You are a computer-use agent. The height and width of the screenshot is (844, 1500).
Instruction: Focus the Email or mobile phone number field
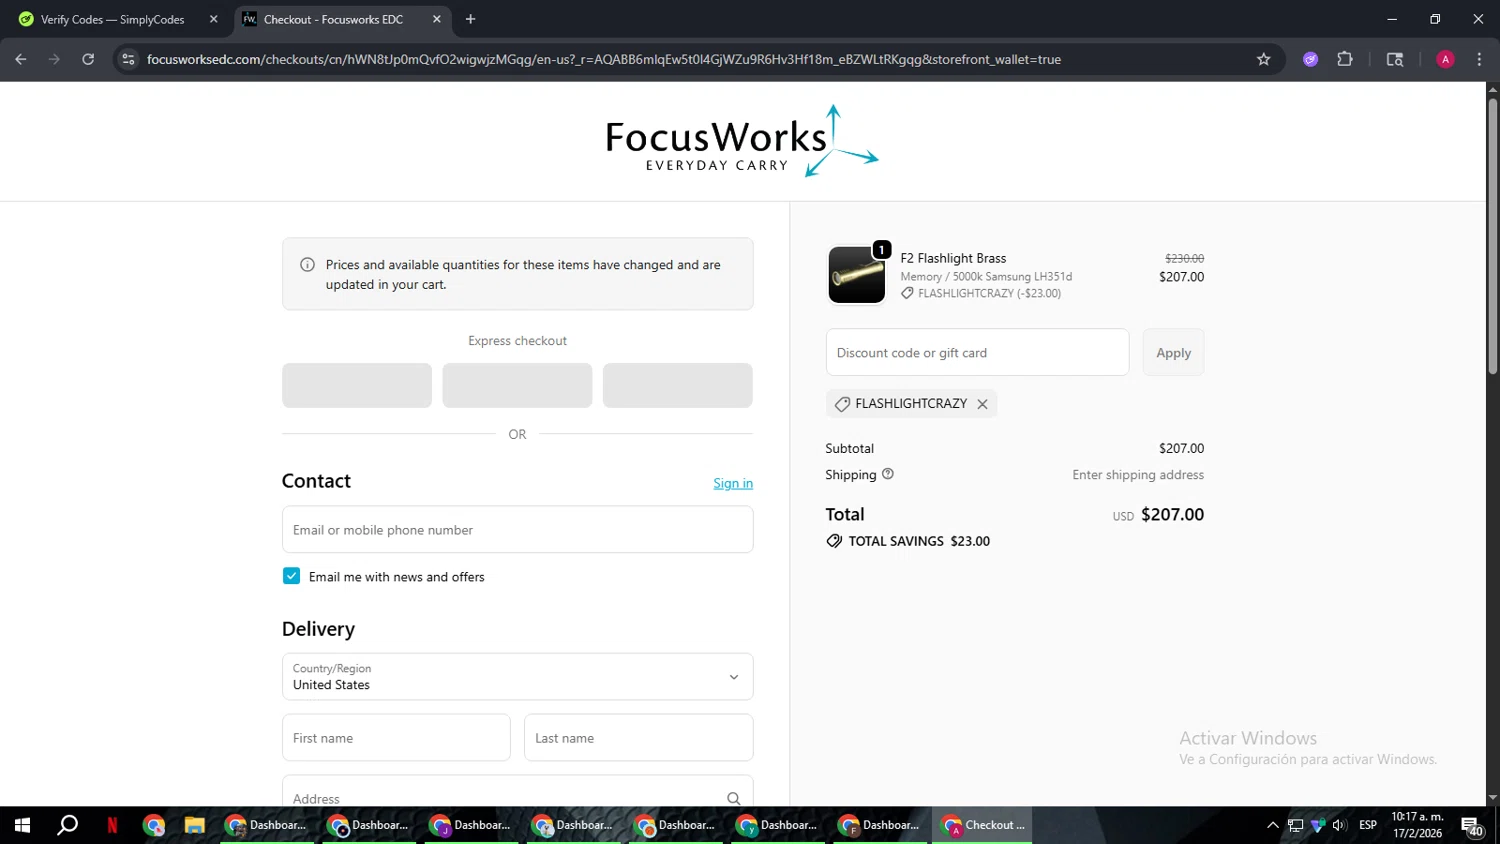(x=517, y=529)
